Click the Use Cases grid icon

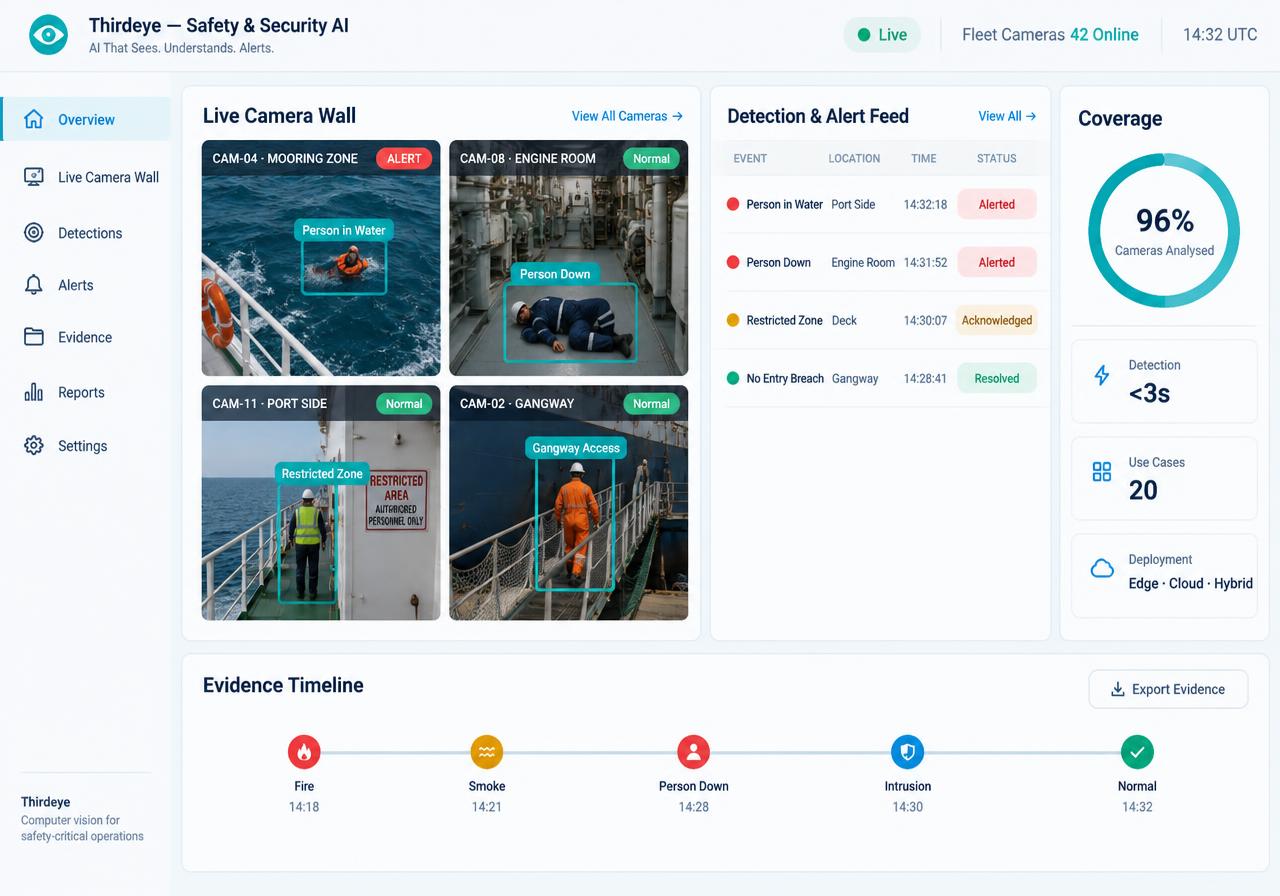tap(1102, 472)
